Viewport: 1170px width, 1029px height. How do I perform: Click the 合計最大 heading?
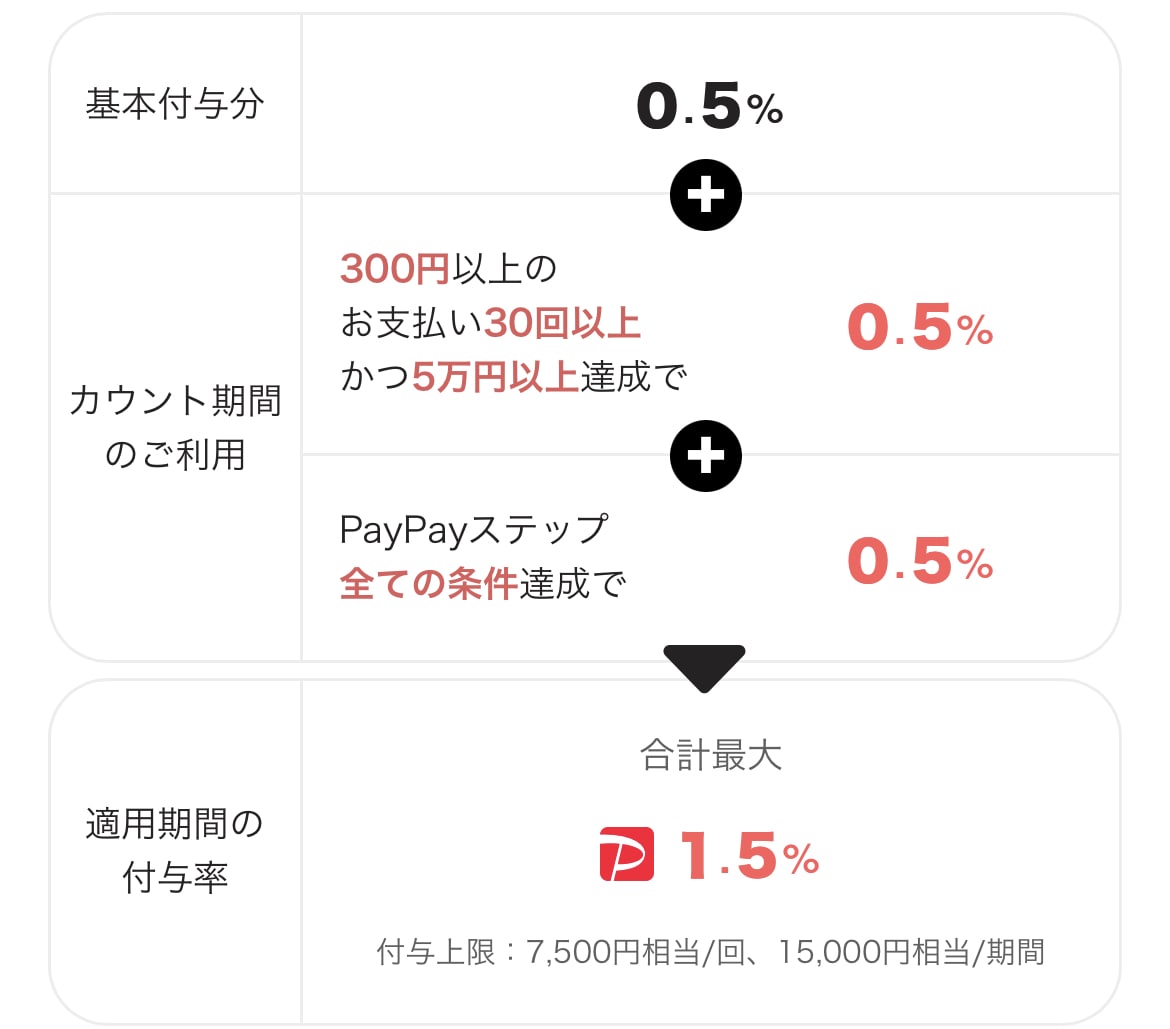(711, 754)
